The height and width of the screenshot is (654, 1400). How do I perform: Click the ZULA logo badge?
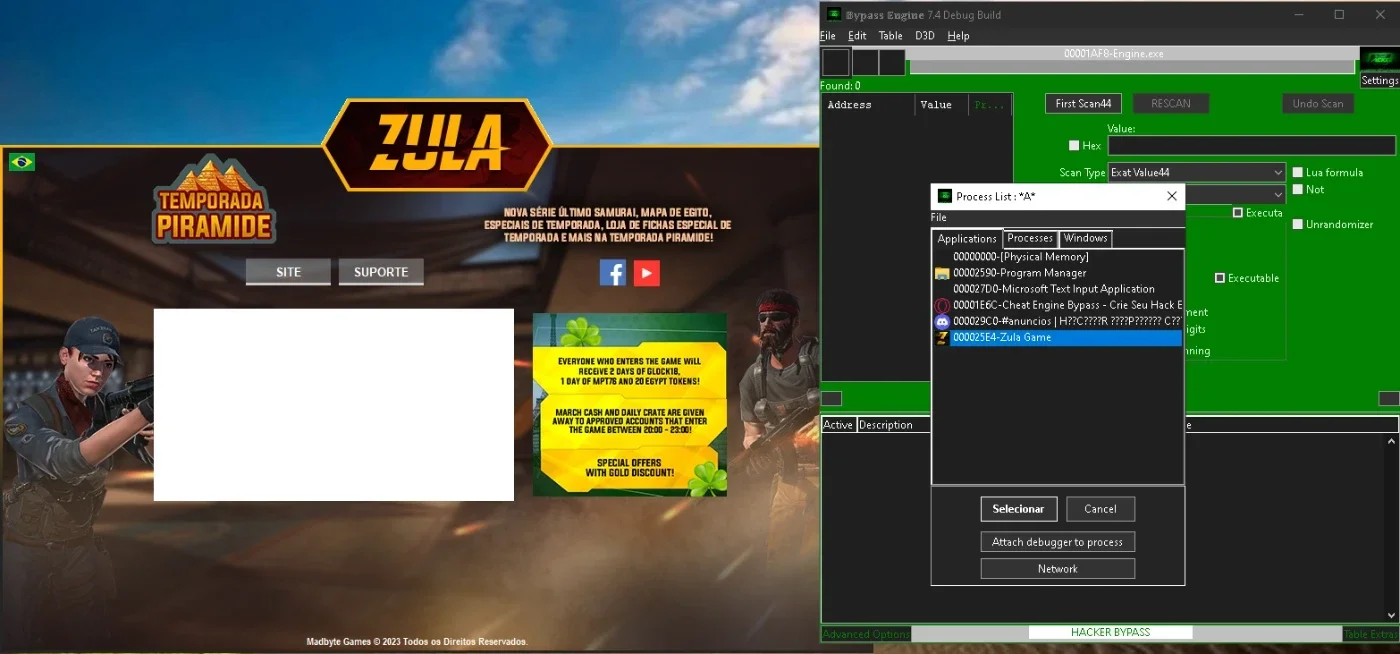tap(437, 145)
